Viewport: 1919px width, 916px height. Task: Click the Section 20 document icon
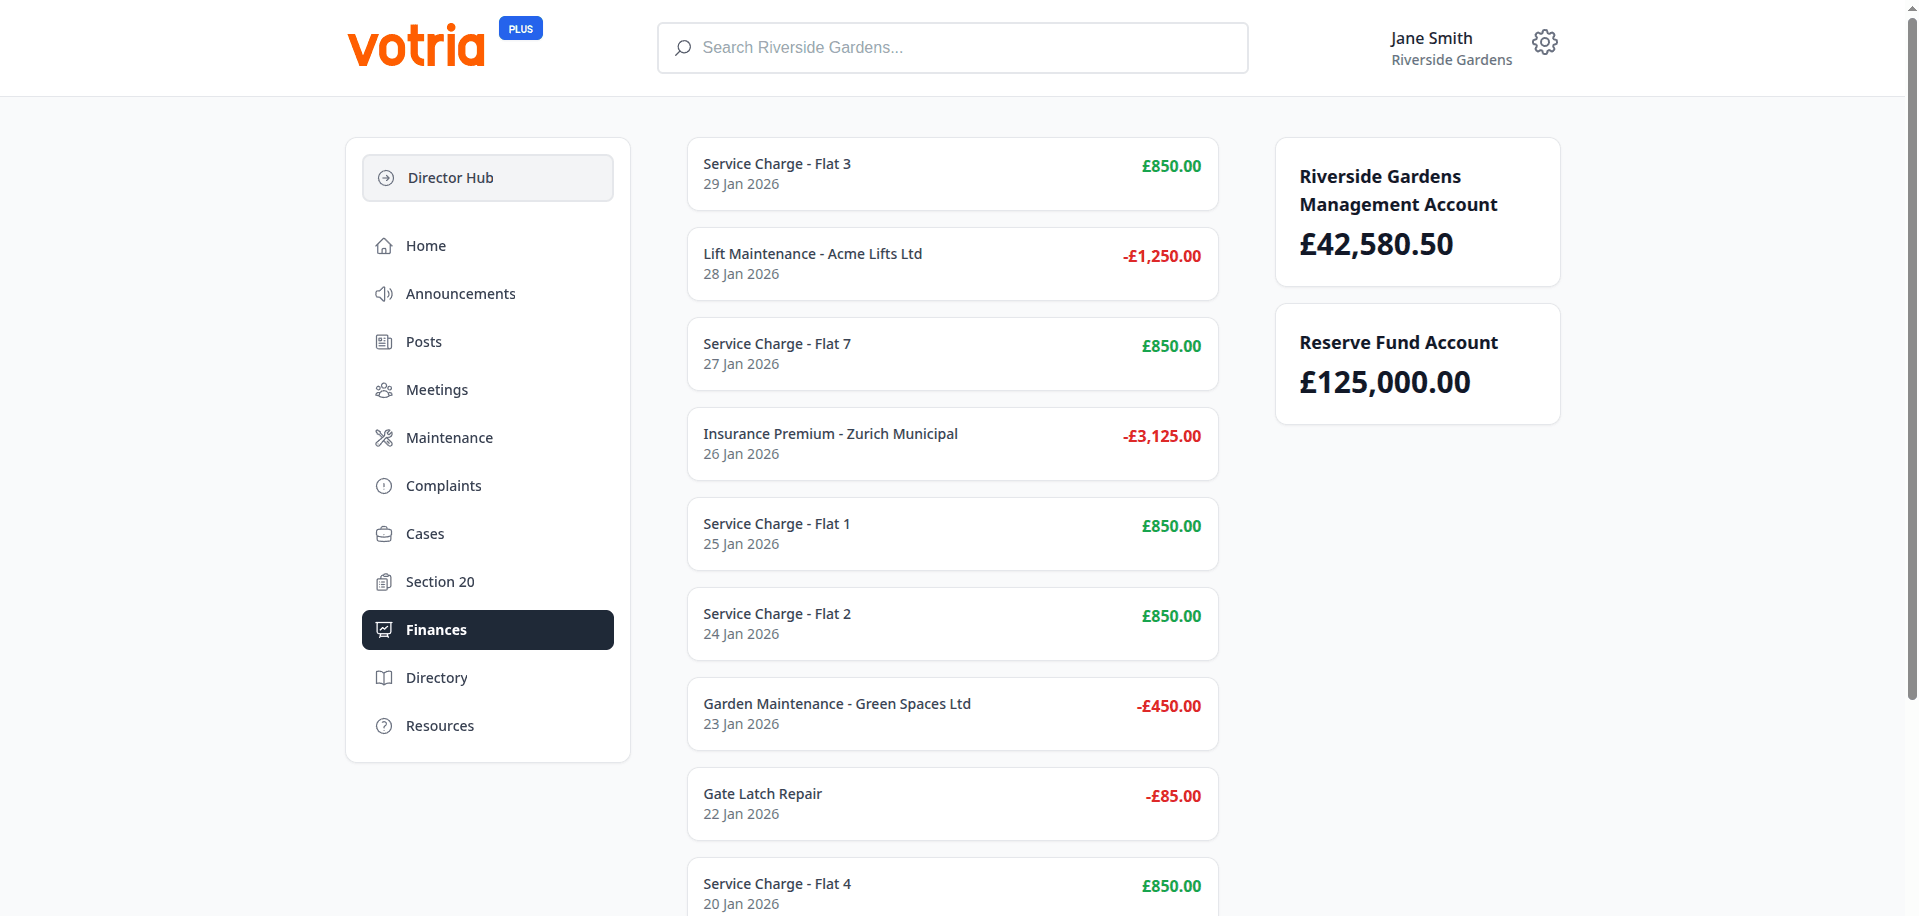tap(384, 581)
